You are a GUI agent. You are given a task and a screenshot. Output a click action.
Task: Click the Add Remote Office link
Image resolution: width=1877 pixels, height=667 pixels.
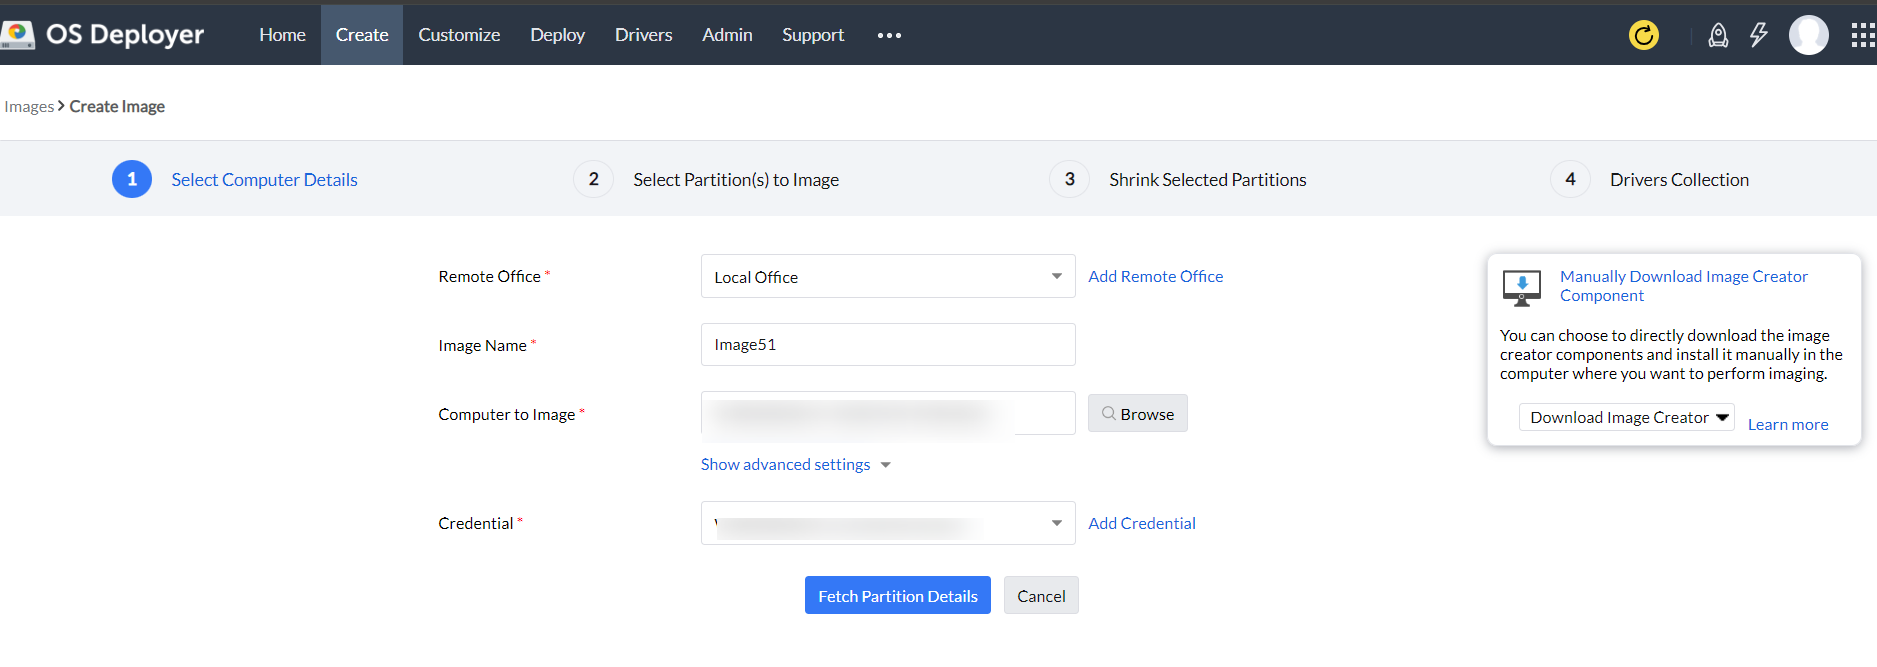pos(1155,277)
